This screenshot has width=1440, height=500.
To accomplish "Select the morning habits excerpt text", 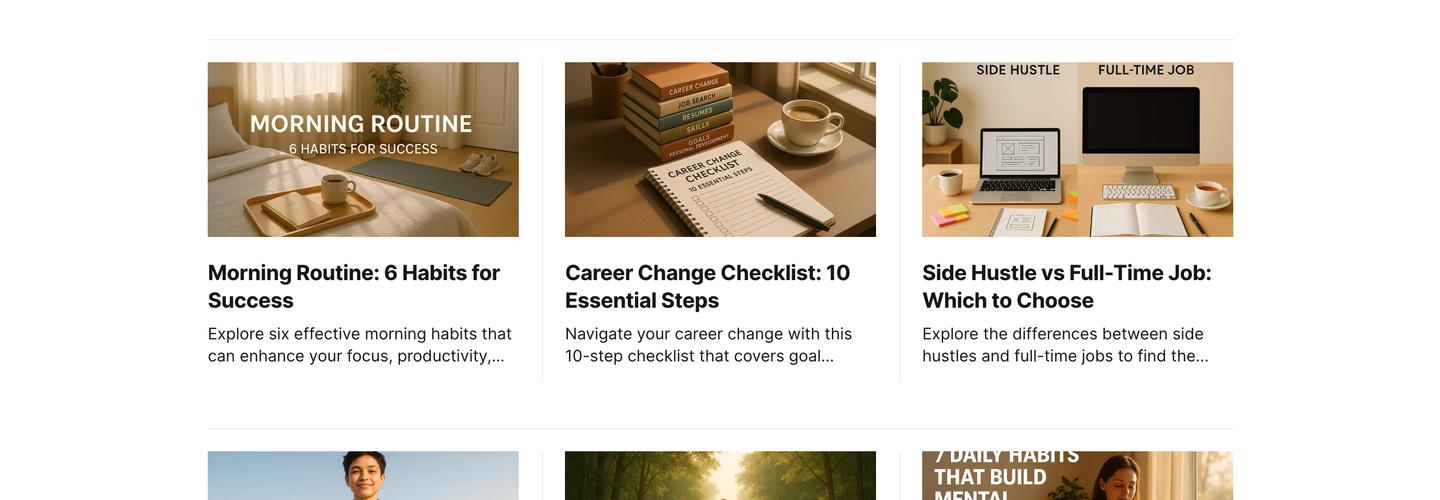I will (x=360, y=345).
